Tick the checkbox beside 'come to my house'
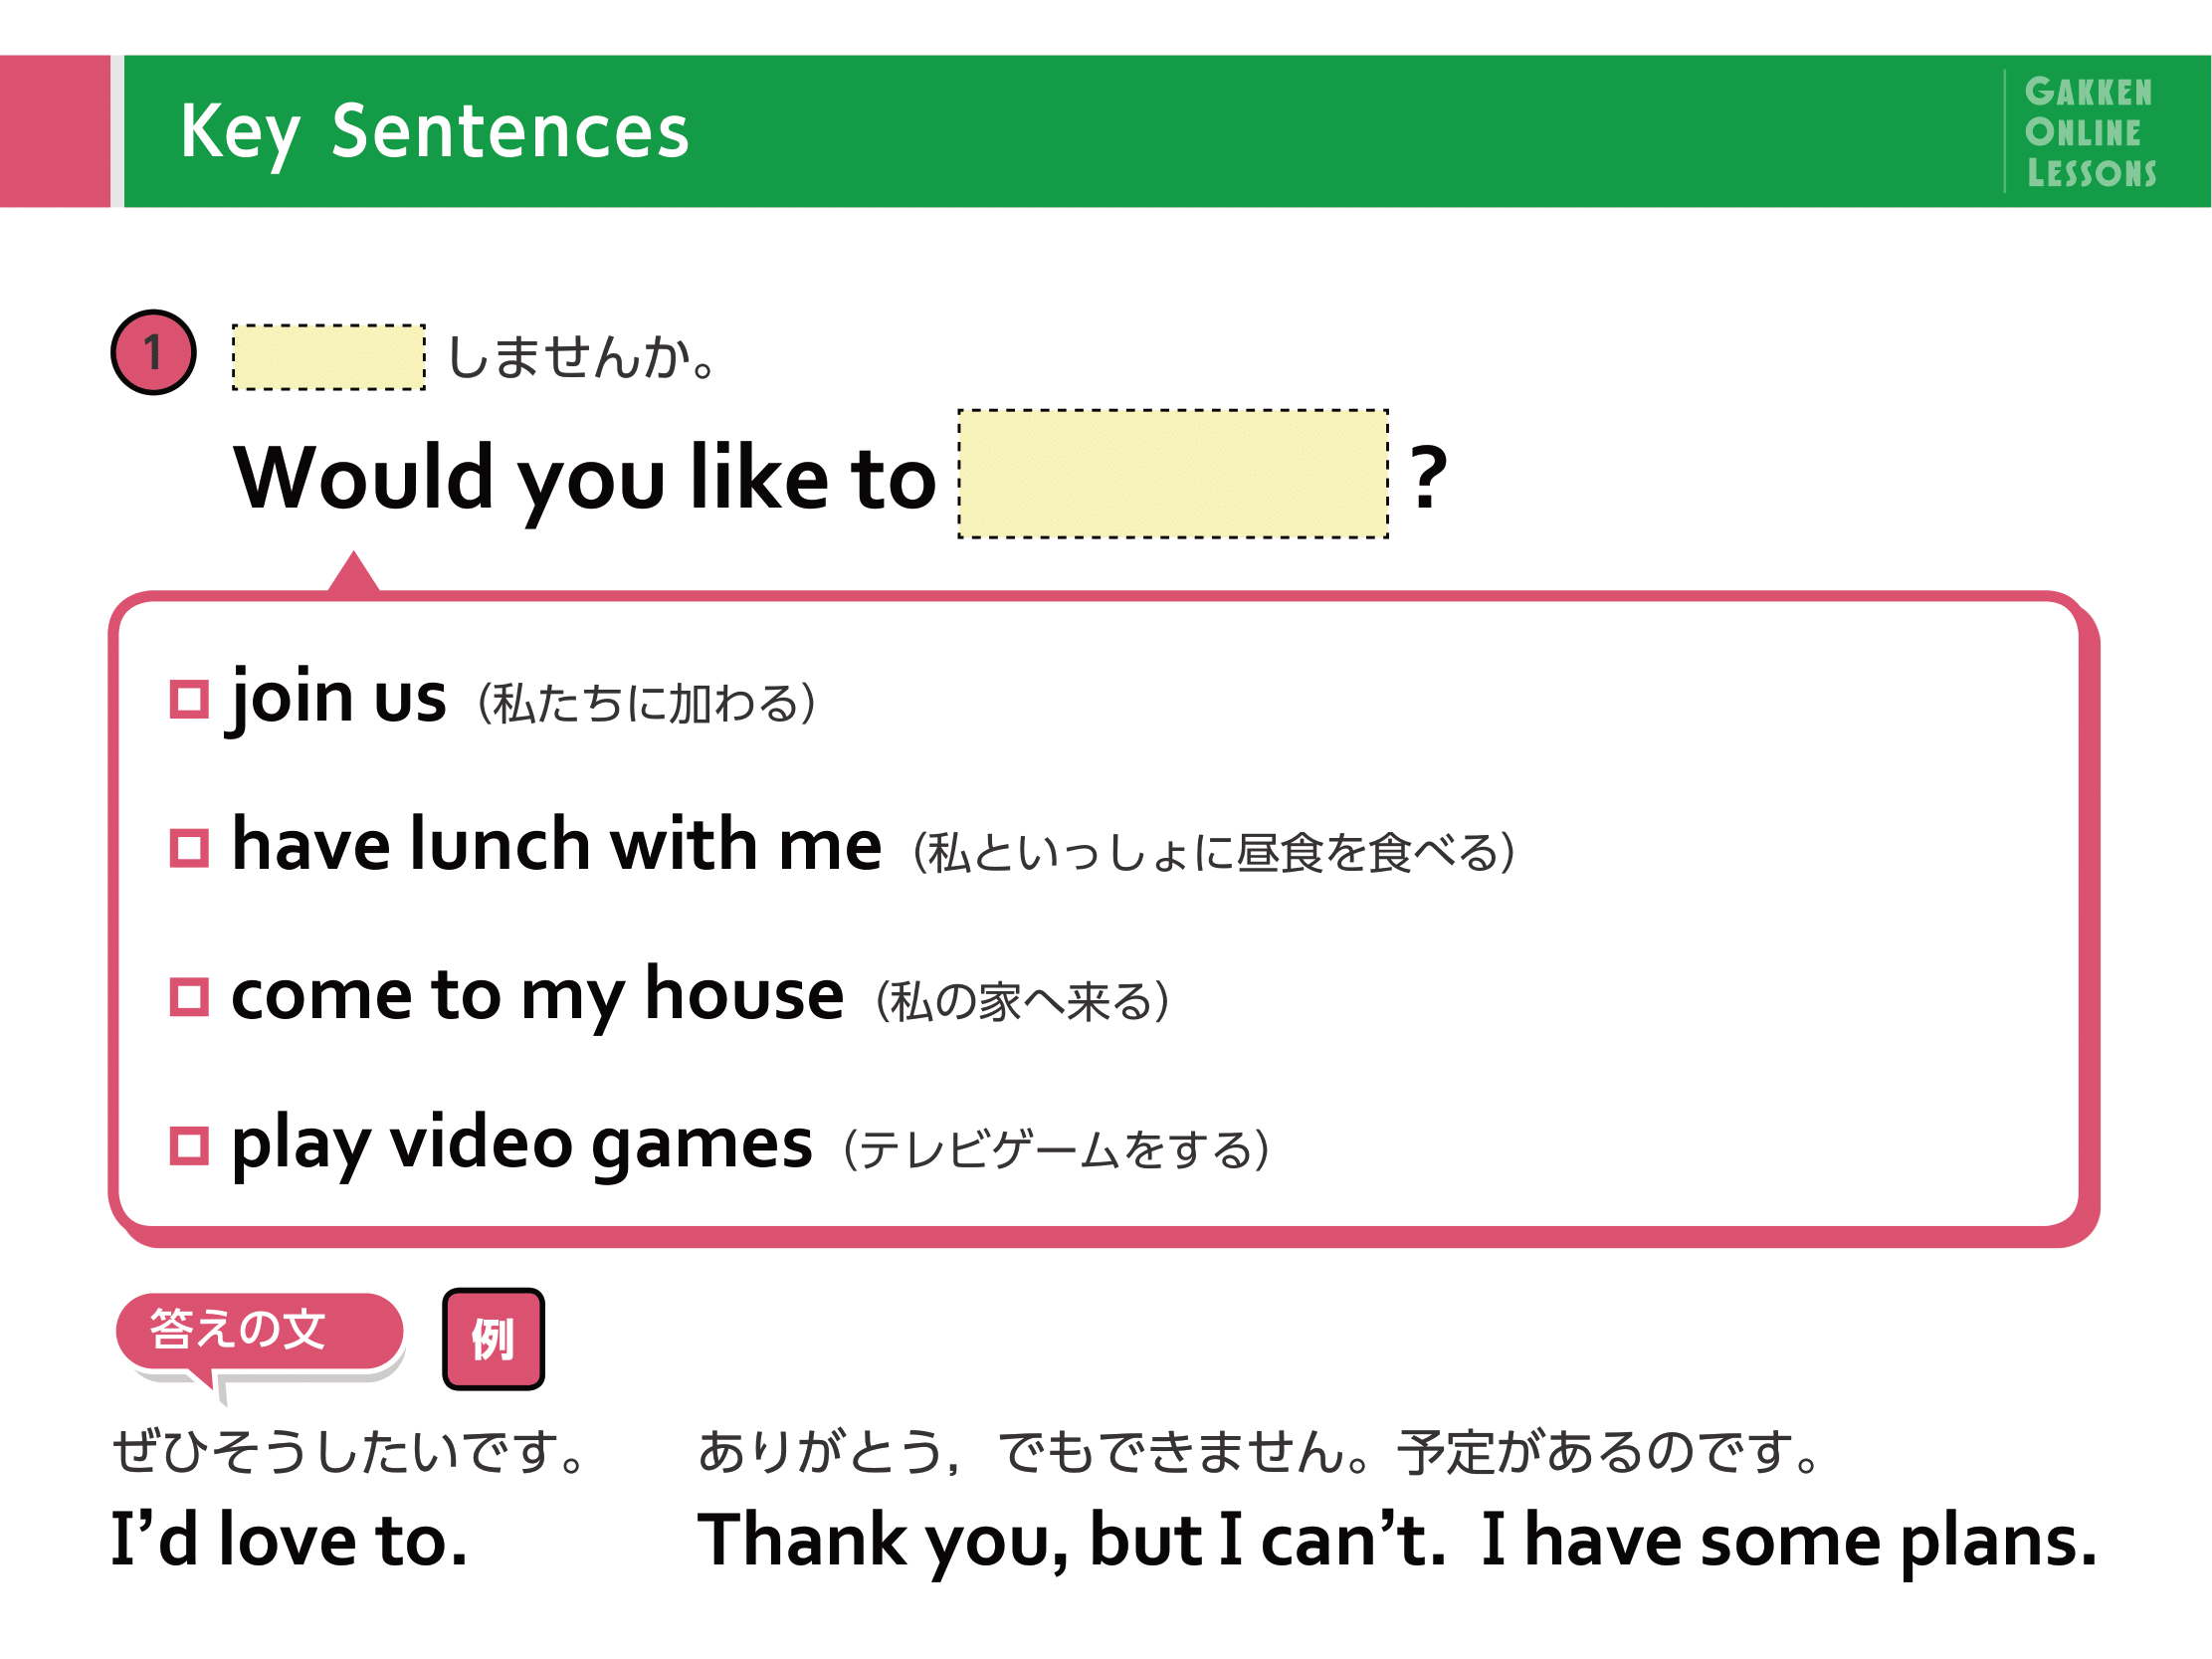Screen dimensions: 2212x1659 tap(189, 997)
